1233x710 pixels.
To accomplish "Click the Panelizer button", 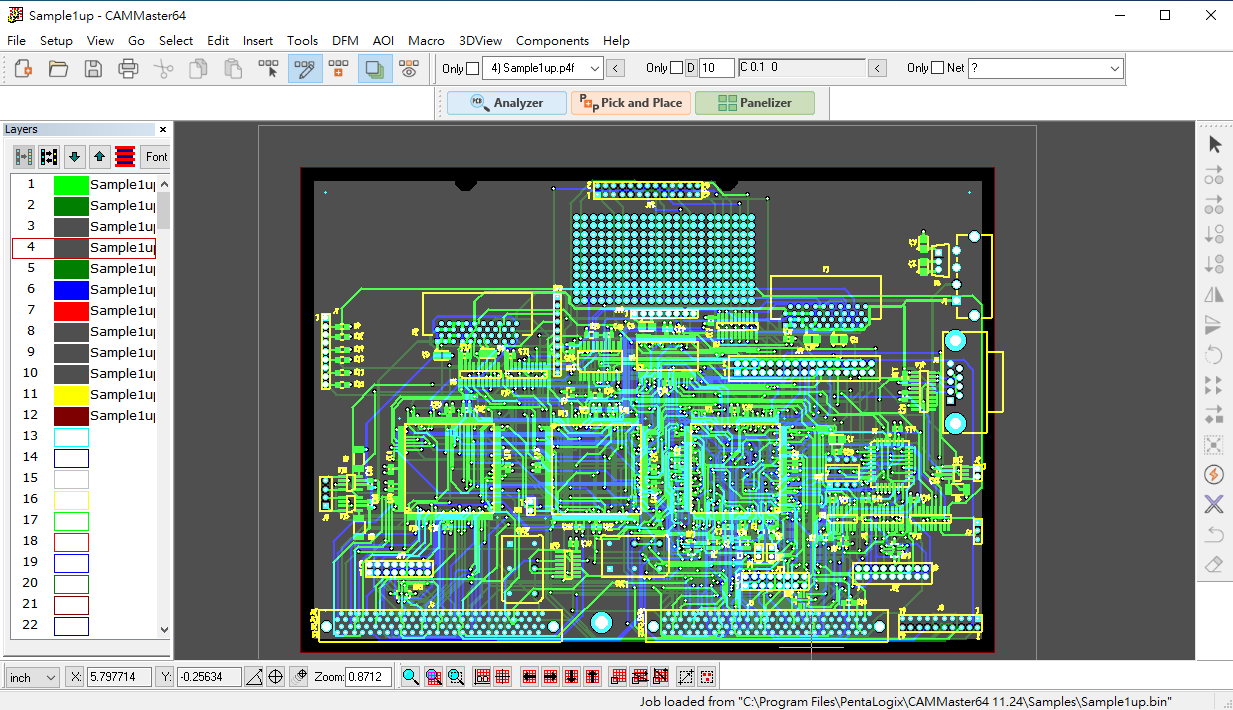I will click(x=755, y=102).
